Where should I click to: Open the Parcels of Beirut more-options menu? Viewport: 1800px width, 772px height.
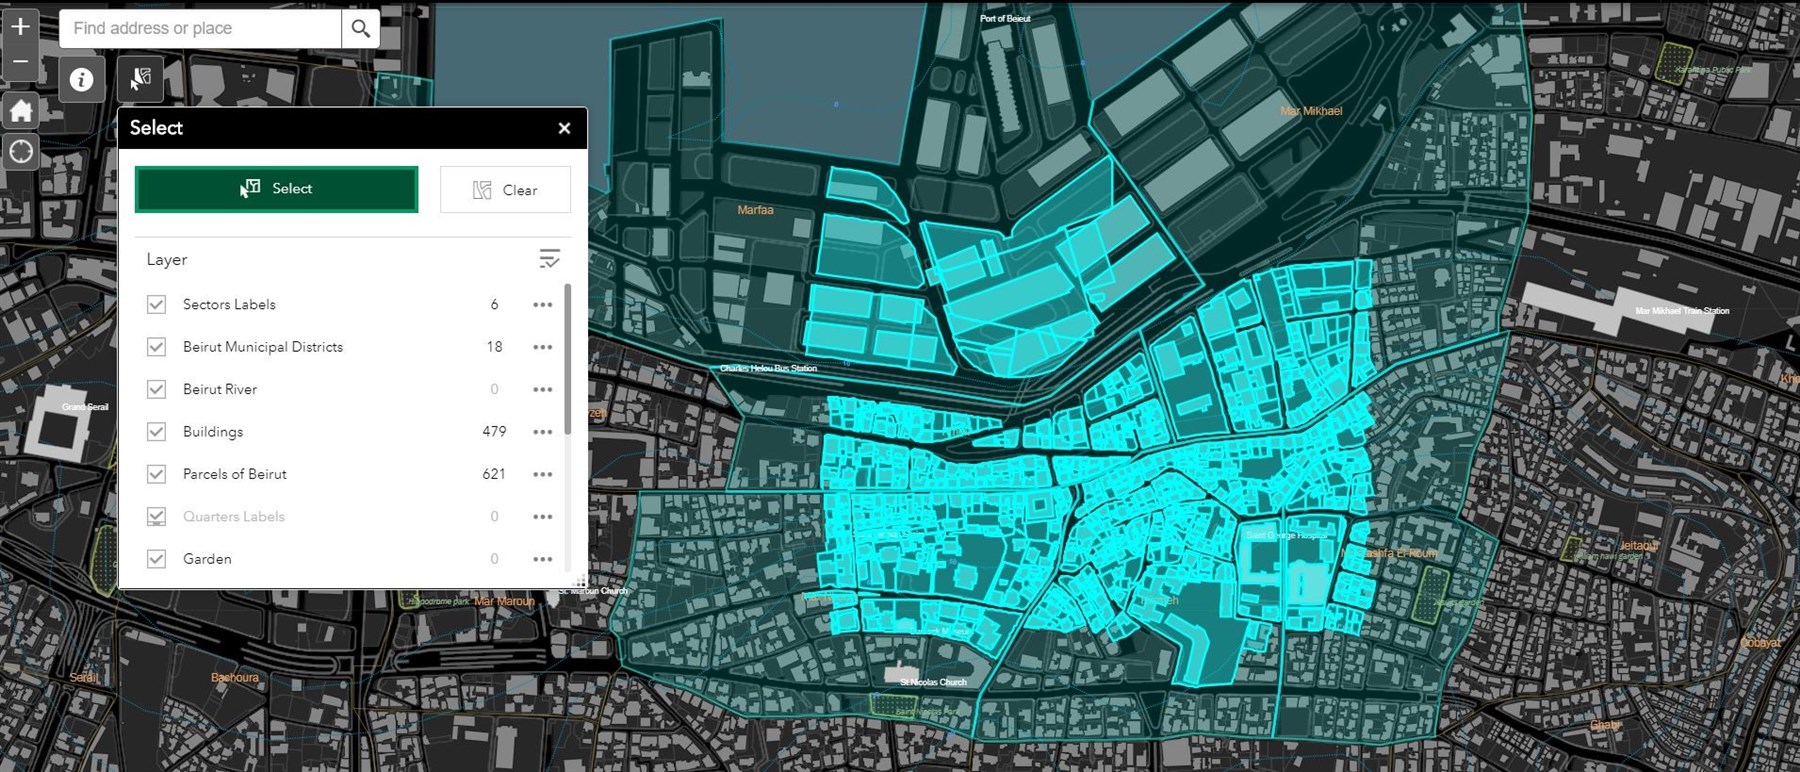[543, 475]
